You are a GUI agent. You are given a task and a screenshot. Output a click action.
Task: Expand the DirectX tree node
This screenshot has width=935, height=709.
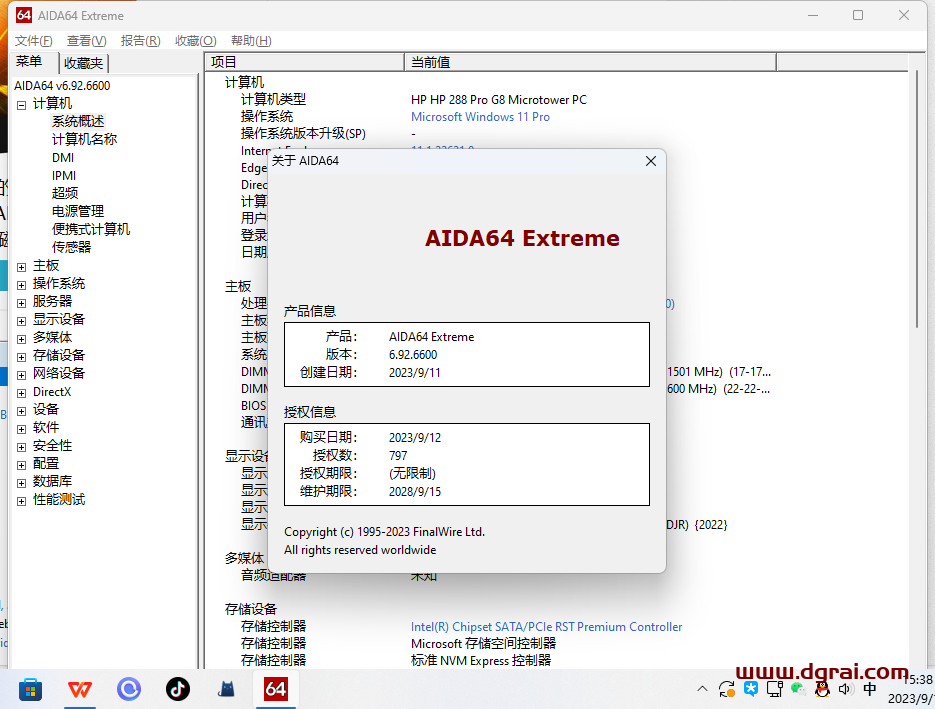(x=21, y=393)
